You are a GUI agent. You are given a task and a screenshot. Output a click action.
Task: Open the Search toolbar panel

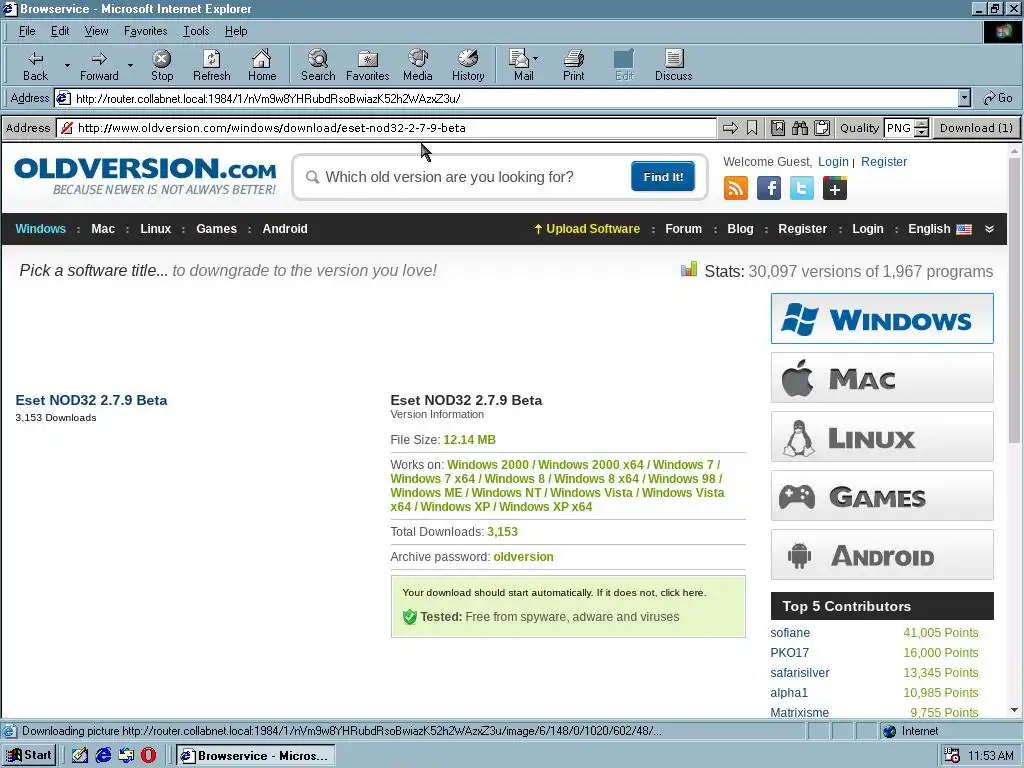tap(318, 65)
